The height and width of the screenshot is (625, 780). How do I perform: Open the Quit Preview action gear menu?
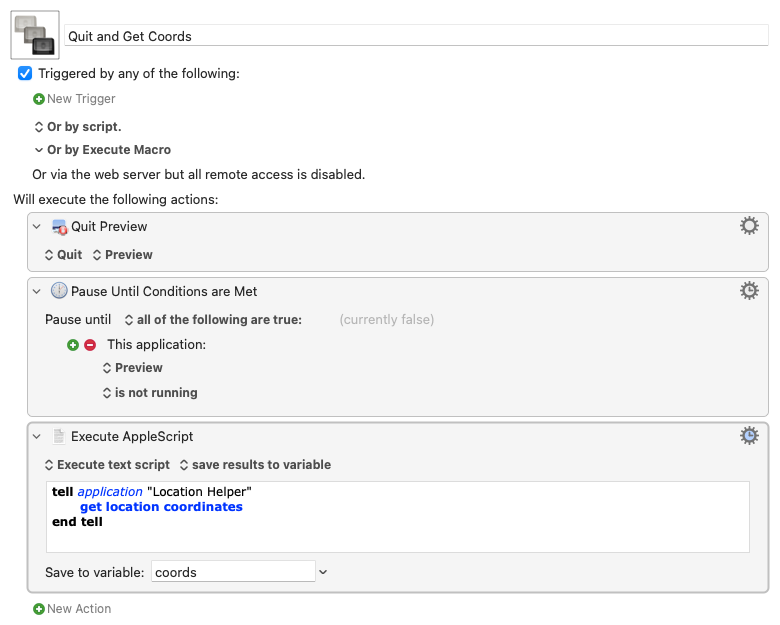tap(749, 226)
